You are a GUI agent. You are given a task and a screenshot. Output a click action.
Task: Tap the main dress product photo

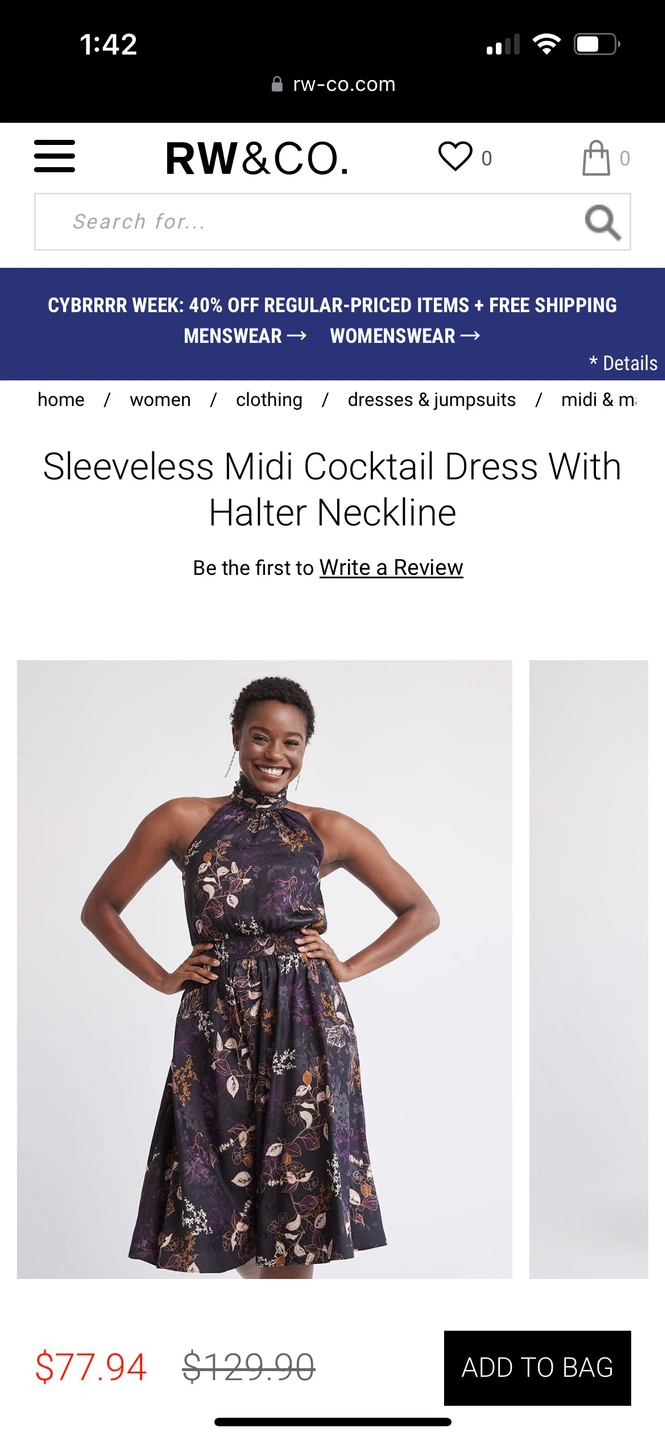coord(265,969)
